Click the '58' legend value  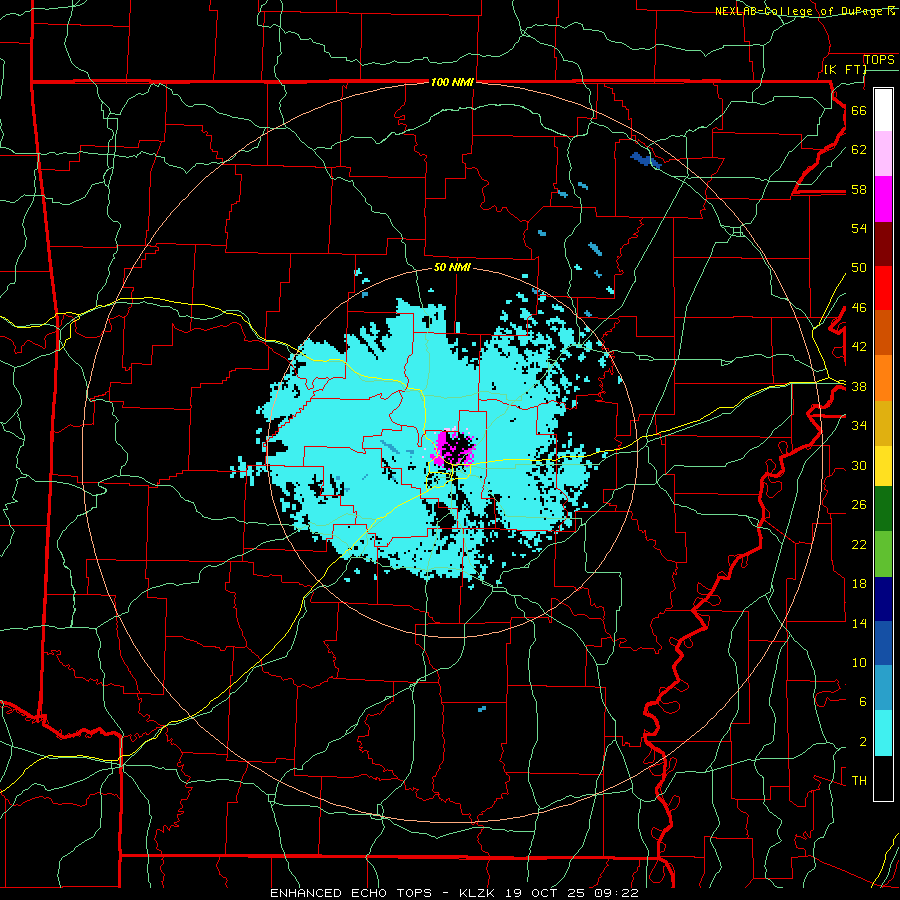(x=859, y=189)
